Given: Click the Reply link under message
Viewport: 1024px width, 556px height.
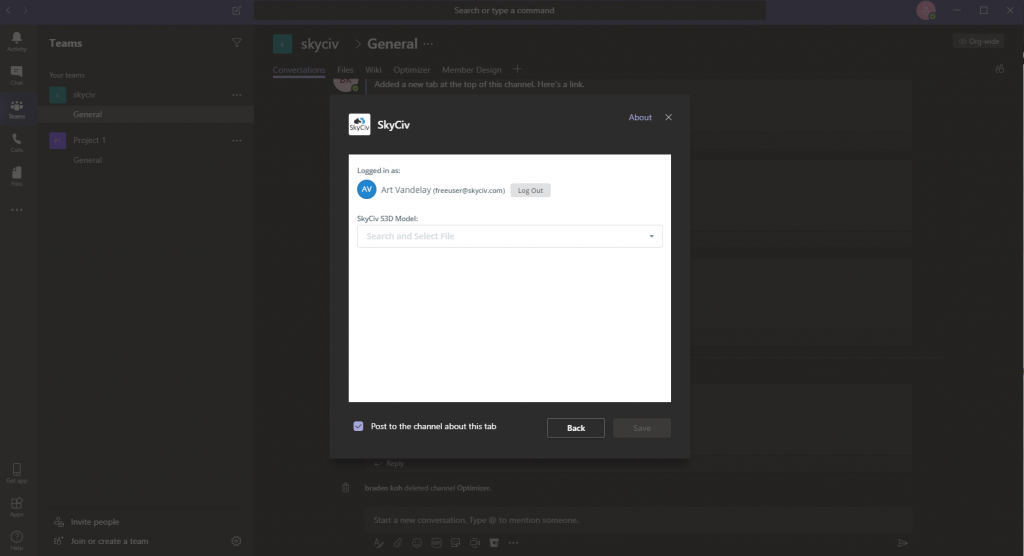Looking at the screenshot, I should click(x=389, y=464).
